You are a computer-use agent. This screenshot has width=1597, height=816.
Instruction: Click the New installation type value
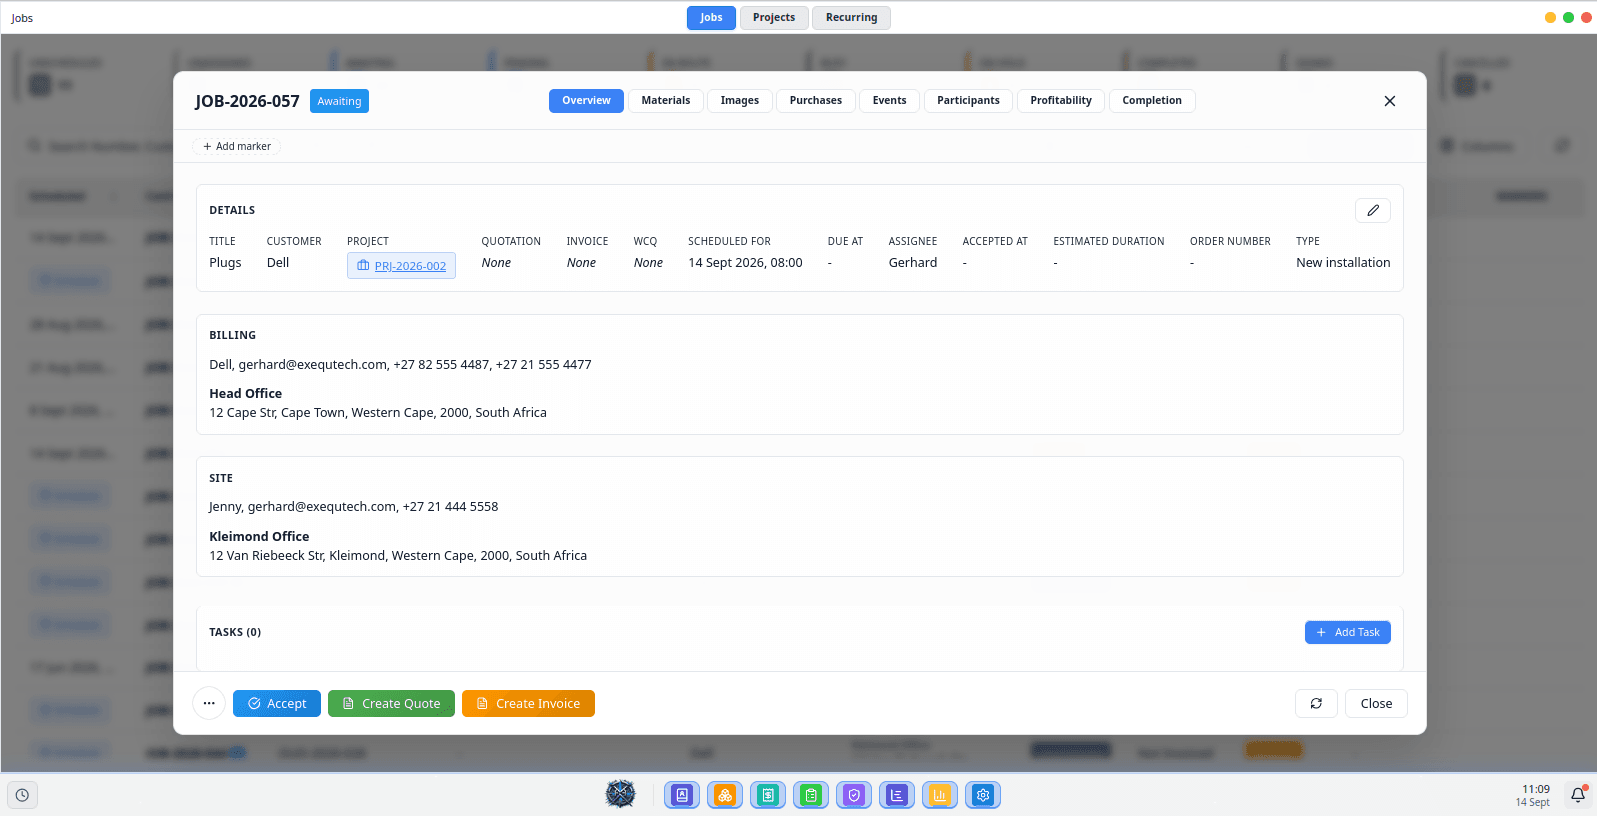1343,263
